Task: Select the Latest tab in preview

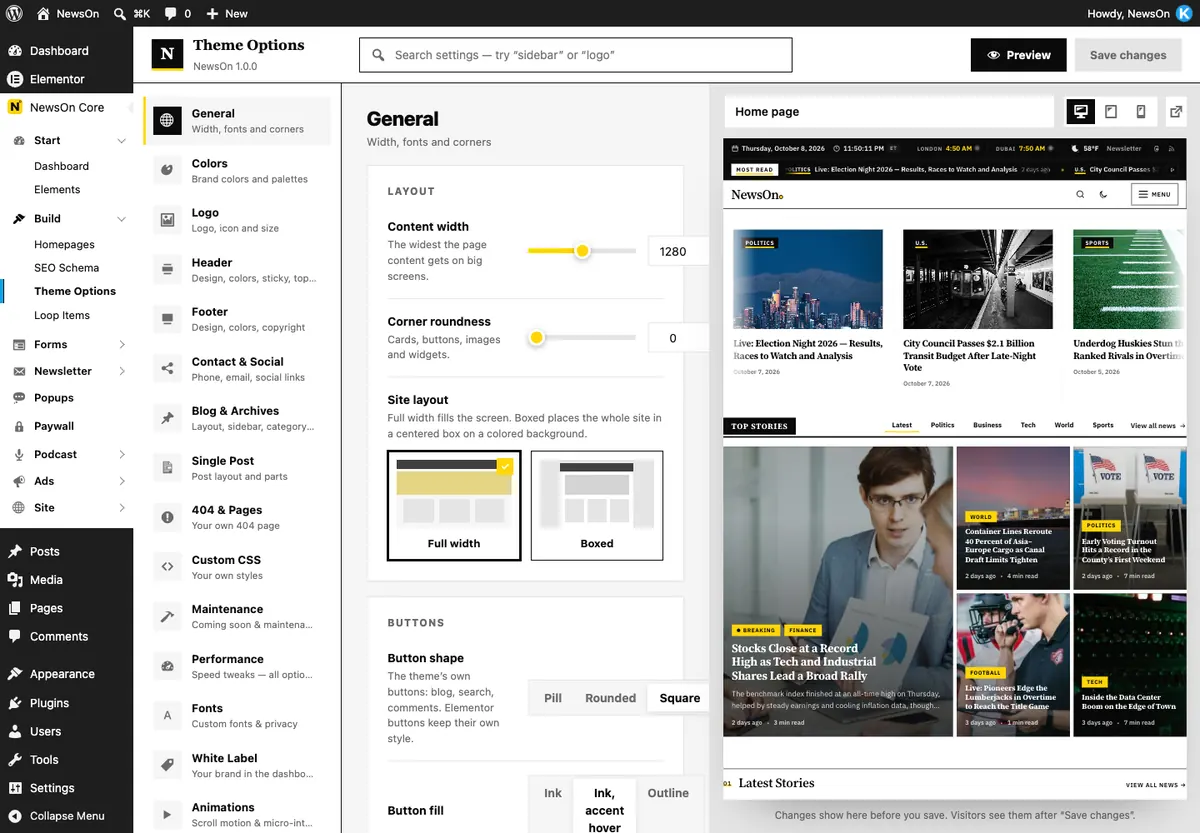Action: point(902,425)
